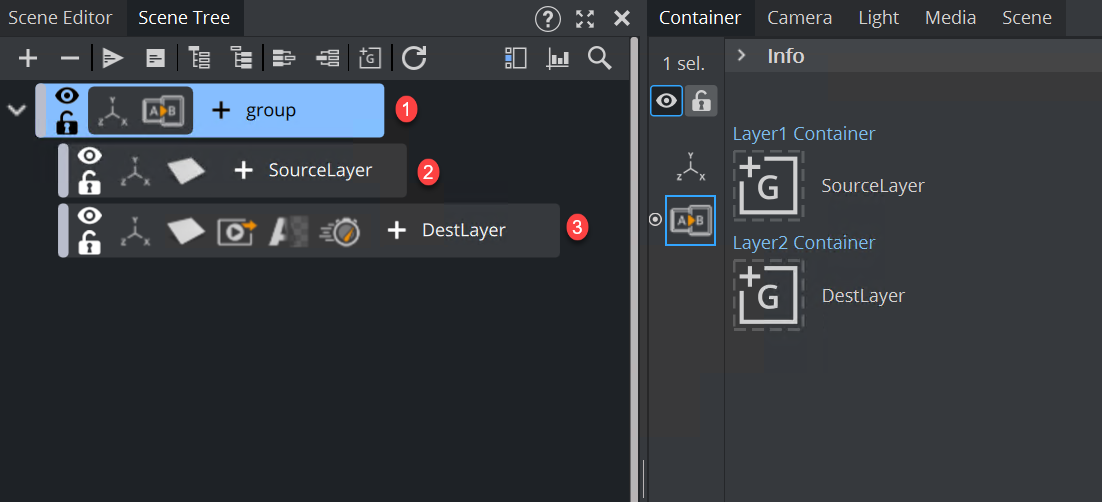Toggle the visibility eye in Container properties panel

pos(666,101)
